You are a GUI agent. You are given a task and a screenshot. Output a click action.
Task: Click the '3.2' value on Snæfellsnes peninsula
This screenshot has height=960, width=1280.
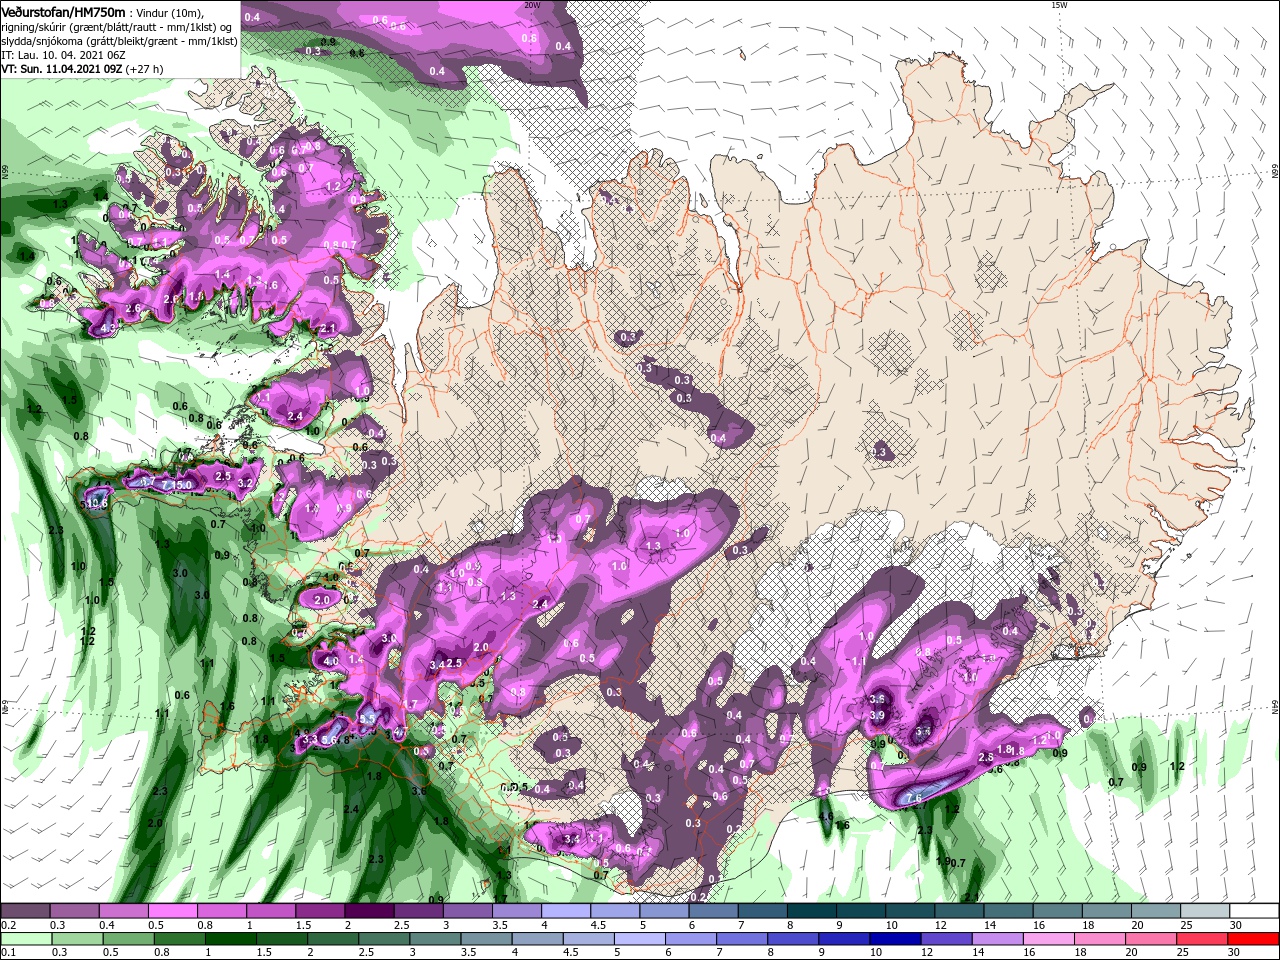244,483
